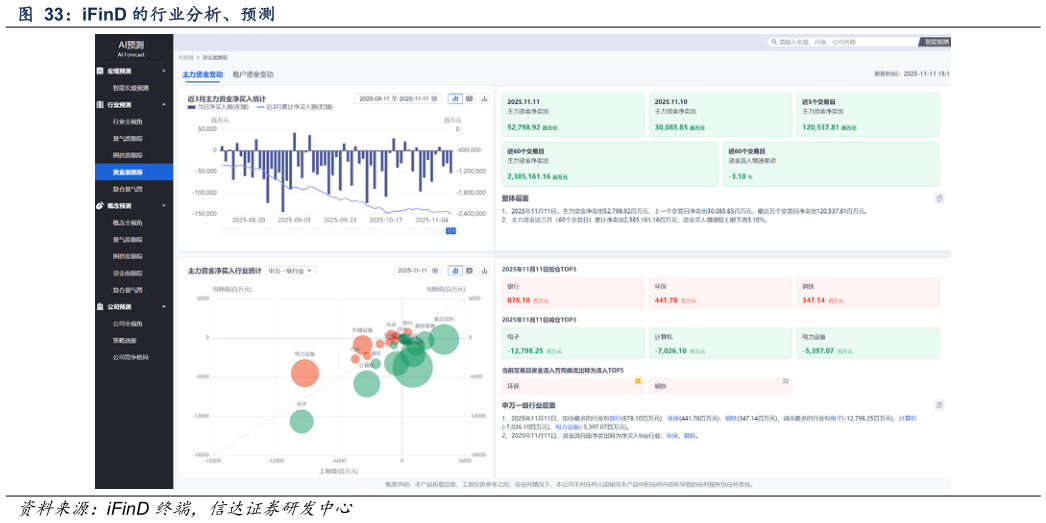Click the bookmark icon on 环保 card

pos(638,381)
